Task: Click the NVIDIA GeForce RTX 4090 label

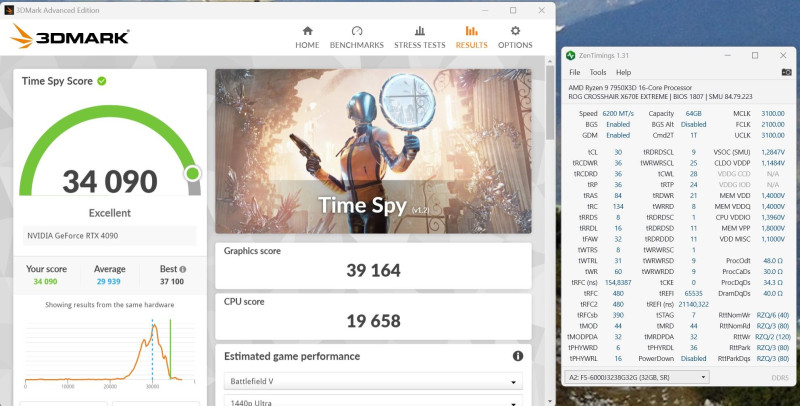Action: tap(72, 236)
